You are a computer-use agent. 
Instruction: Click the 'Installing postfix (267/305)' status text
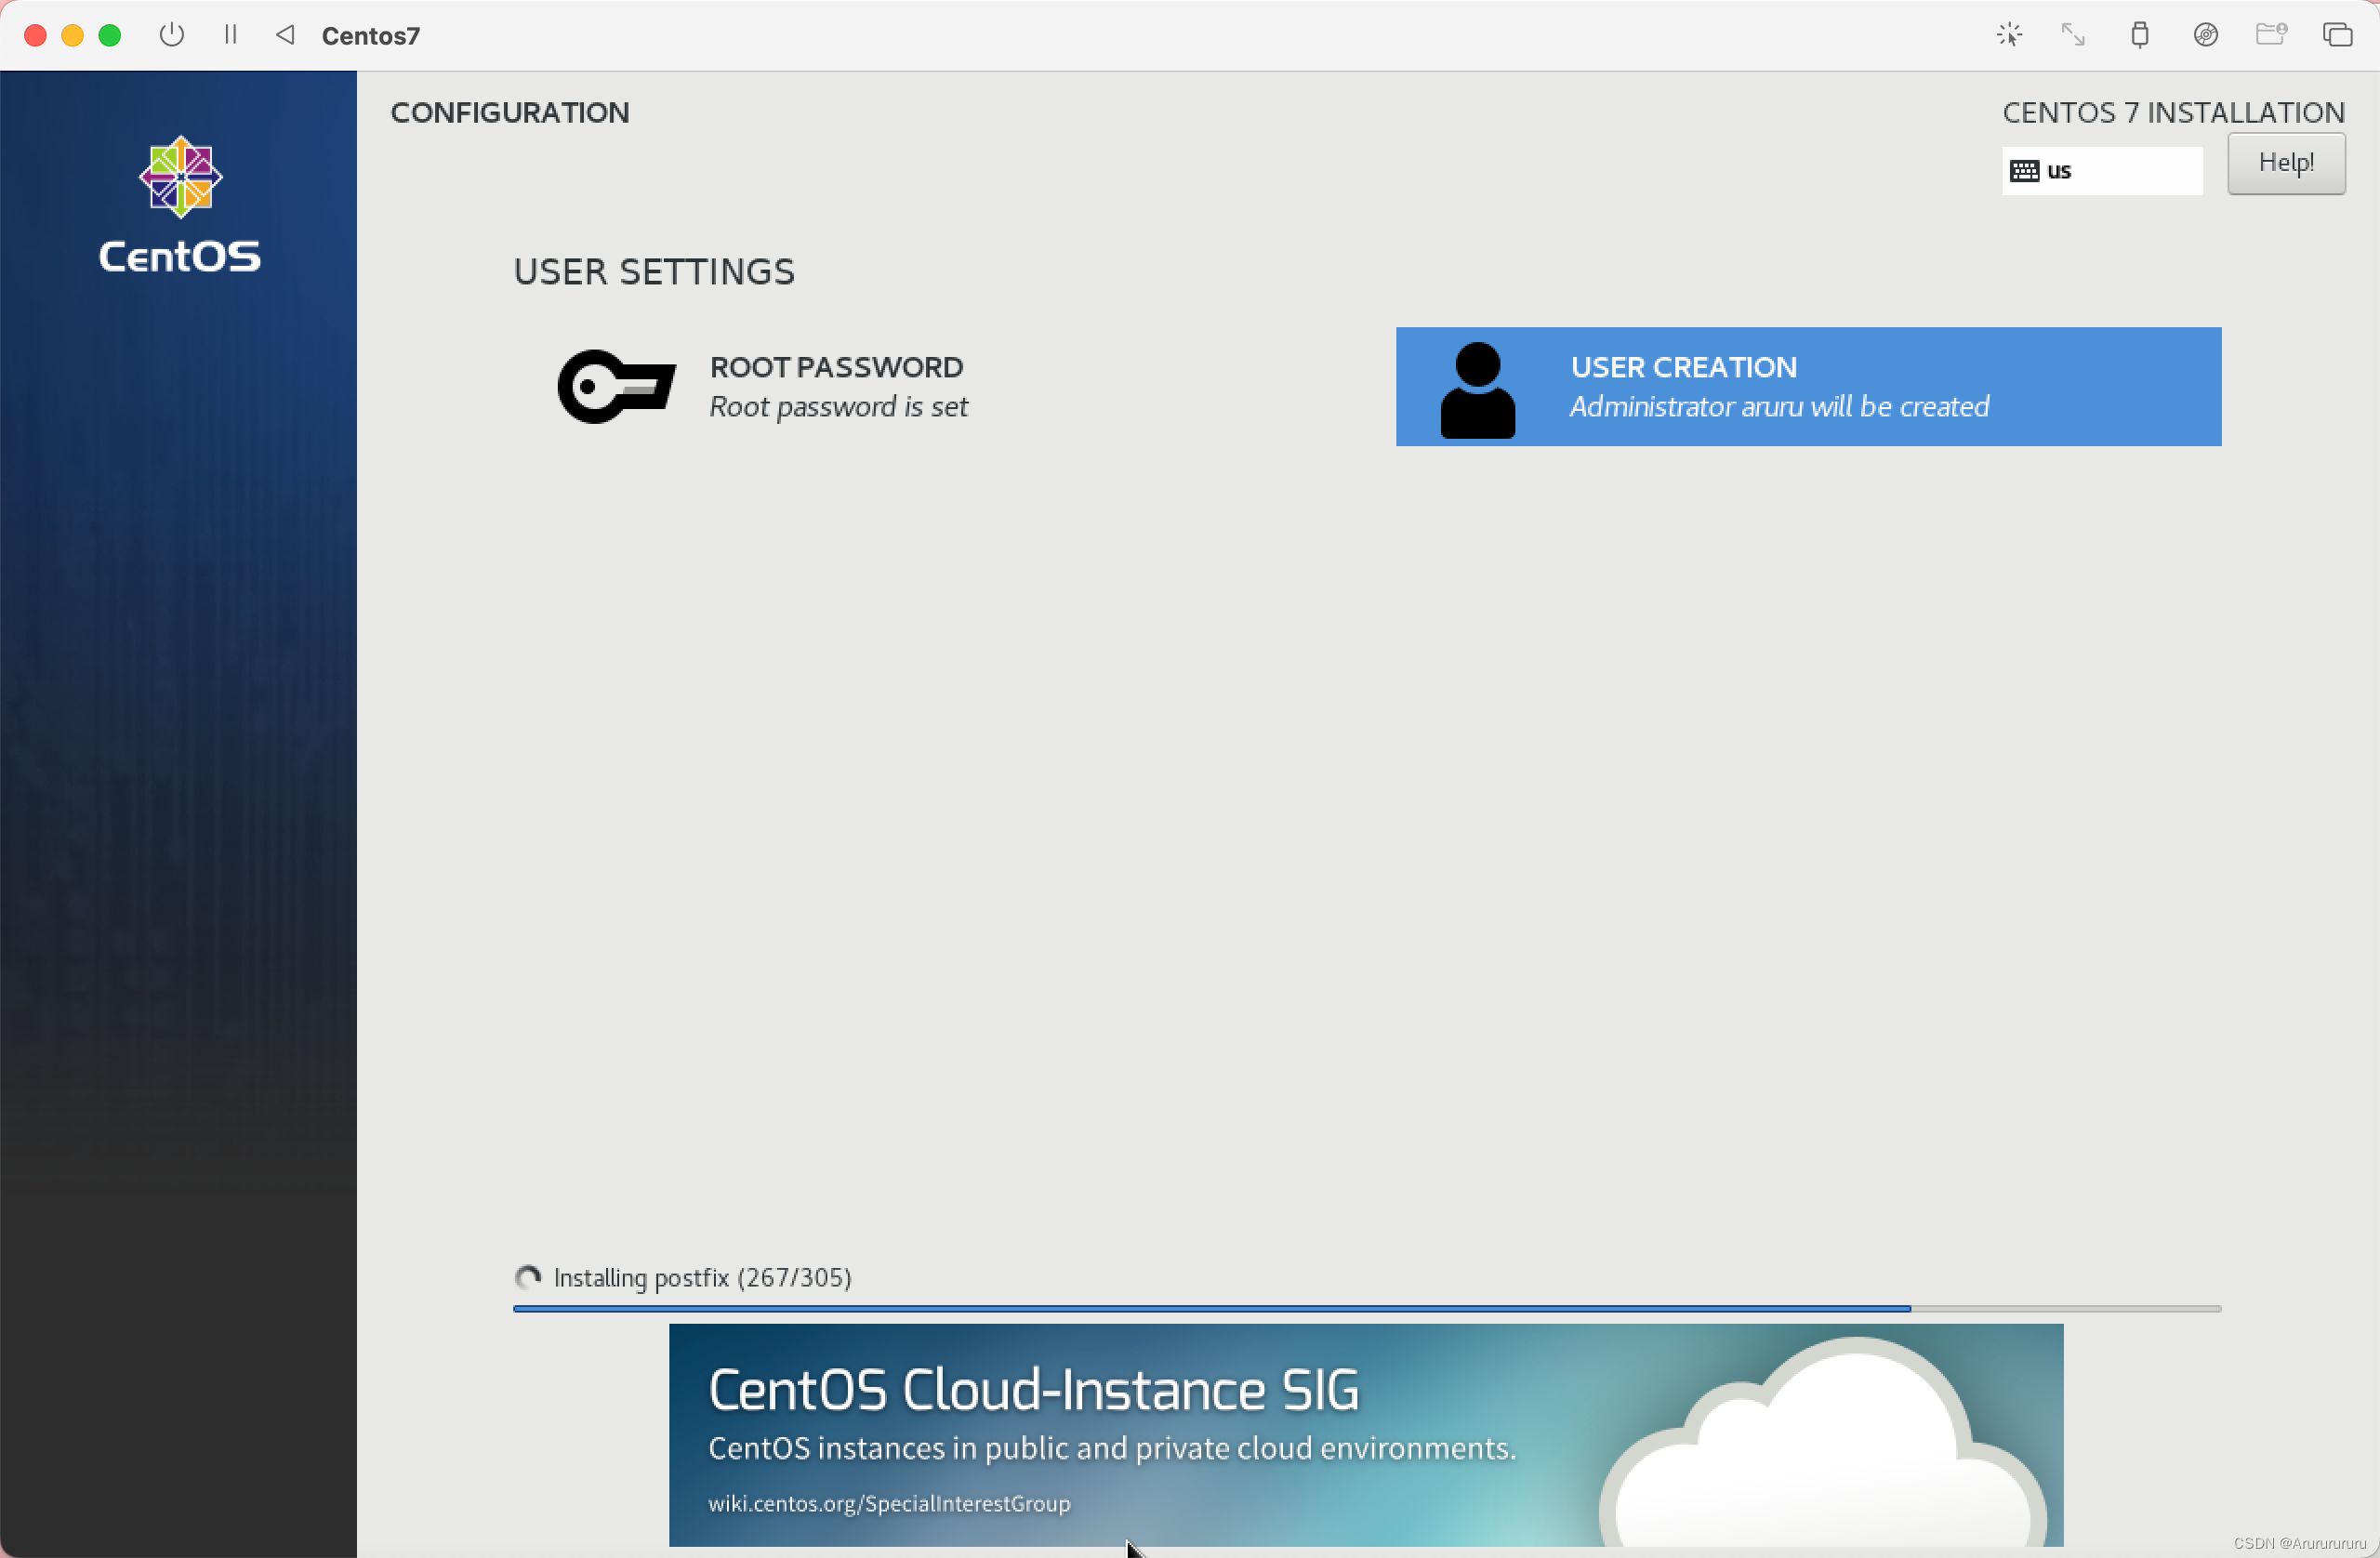(x=702, y=1278)
